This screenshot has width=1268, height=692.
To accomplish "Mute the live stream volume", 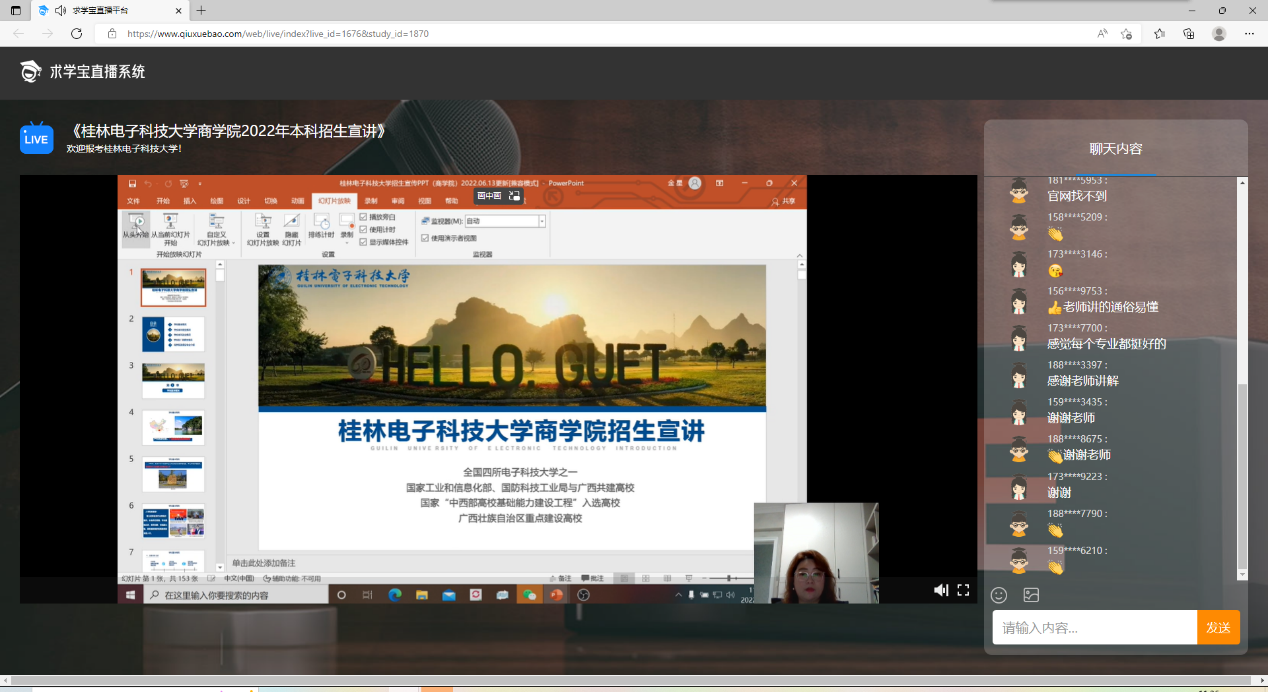I will [x=940, y=590].
